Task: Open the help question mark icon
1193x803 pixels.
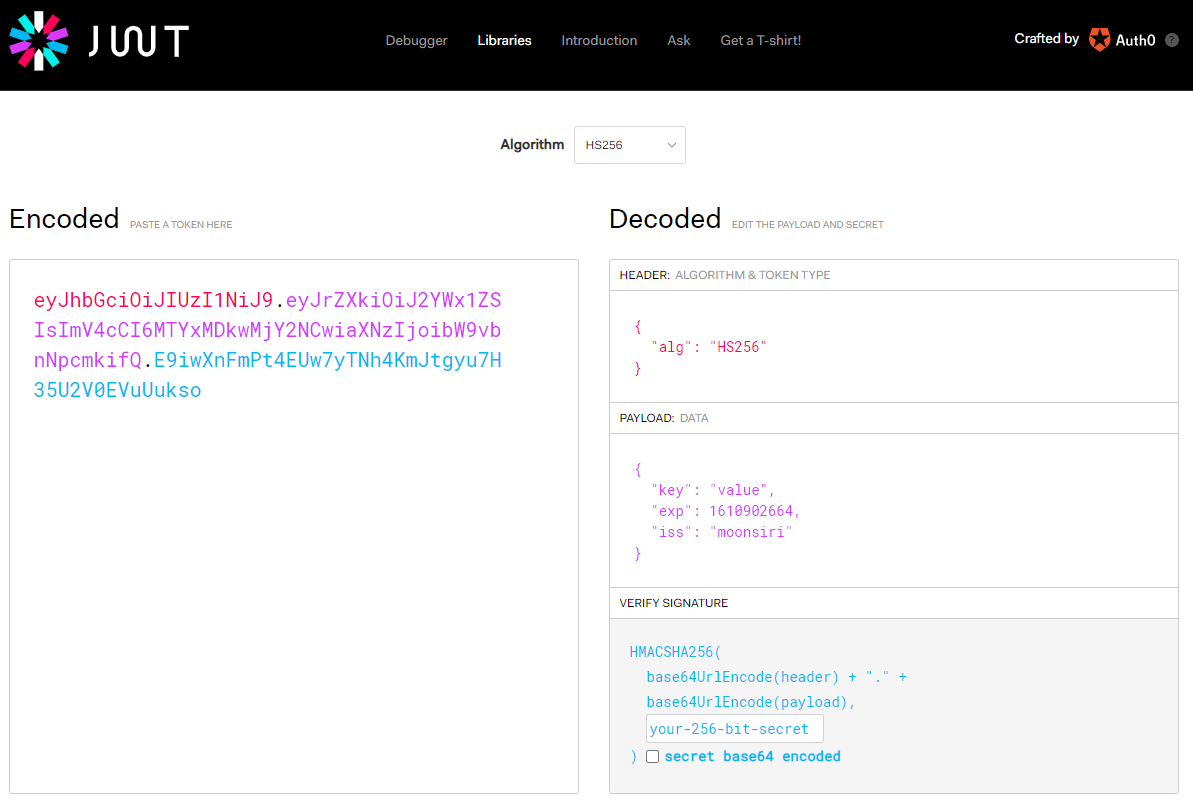Action: click(1172, 40)
